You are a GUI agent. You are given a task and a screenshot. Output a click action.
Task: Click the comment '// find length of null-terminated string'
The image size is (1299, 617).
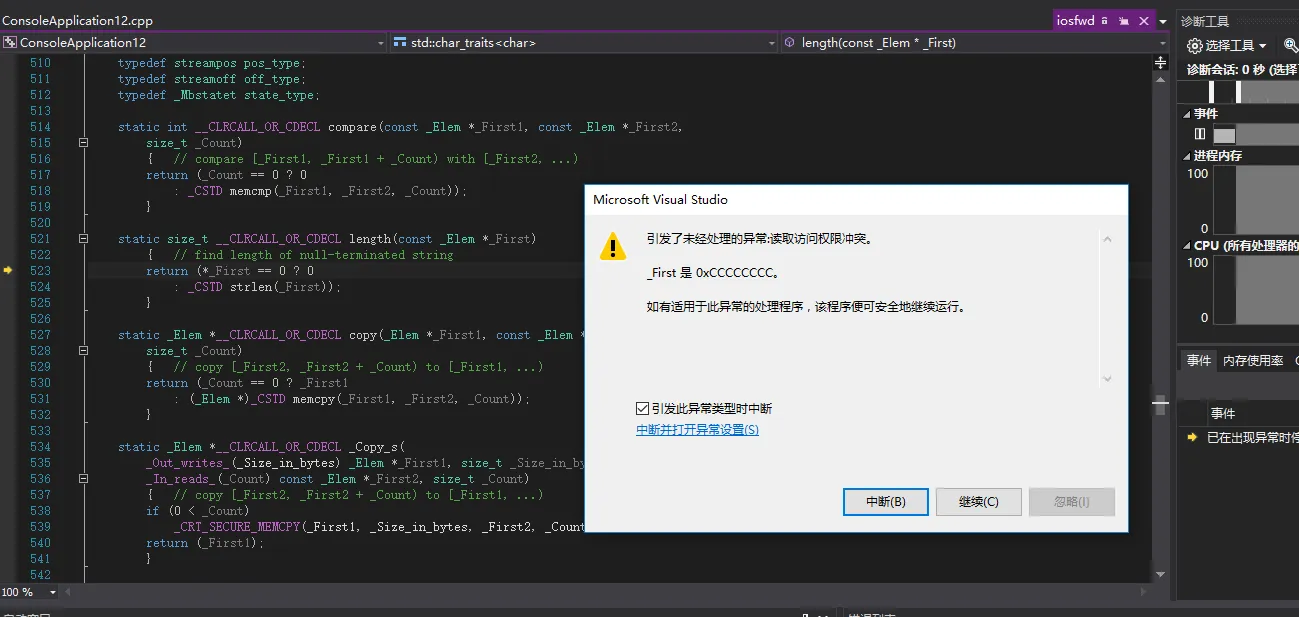pos(314,255)
